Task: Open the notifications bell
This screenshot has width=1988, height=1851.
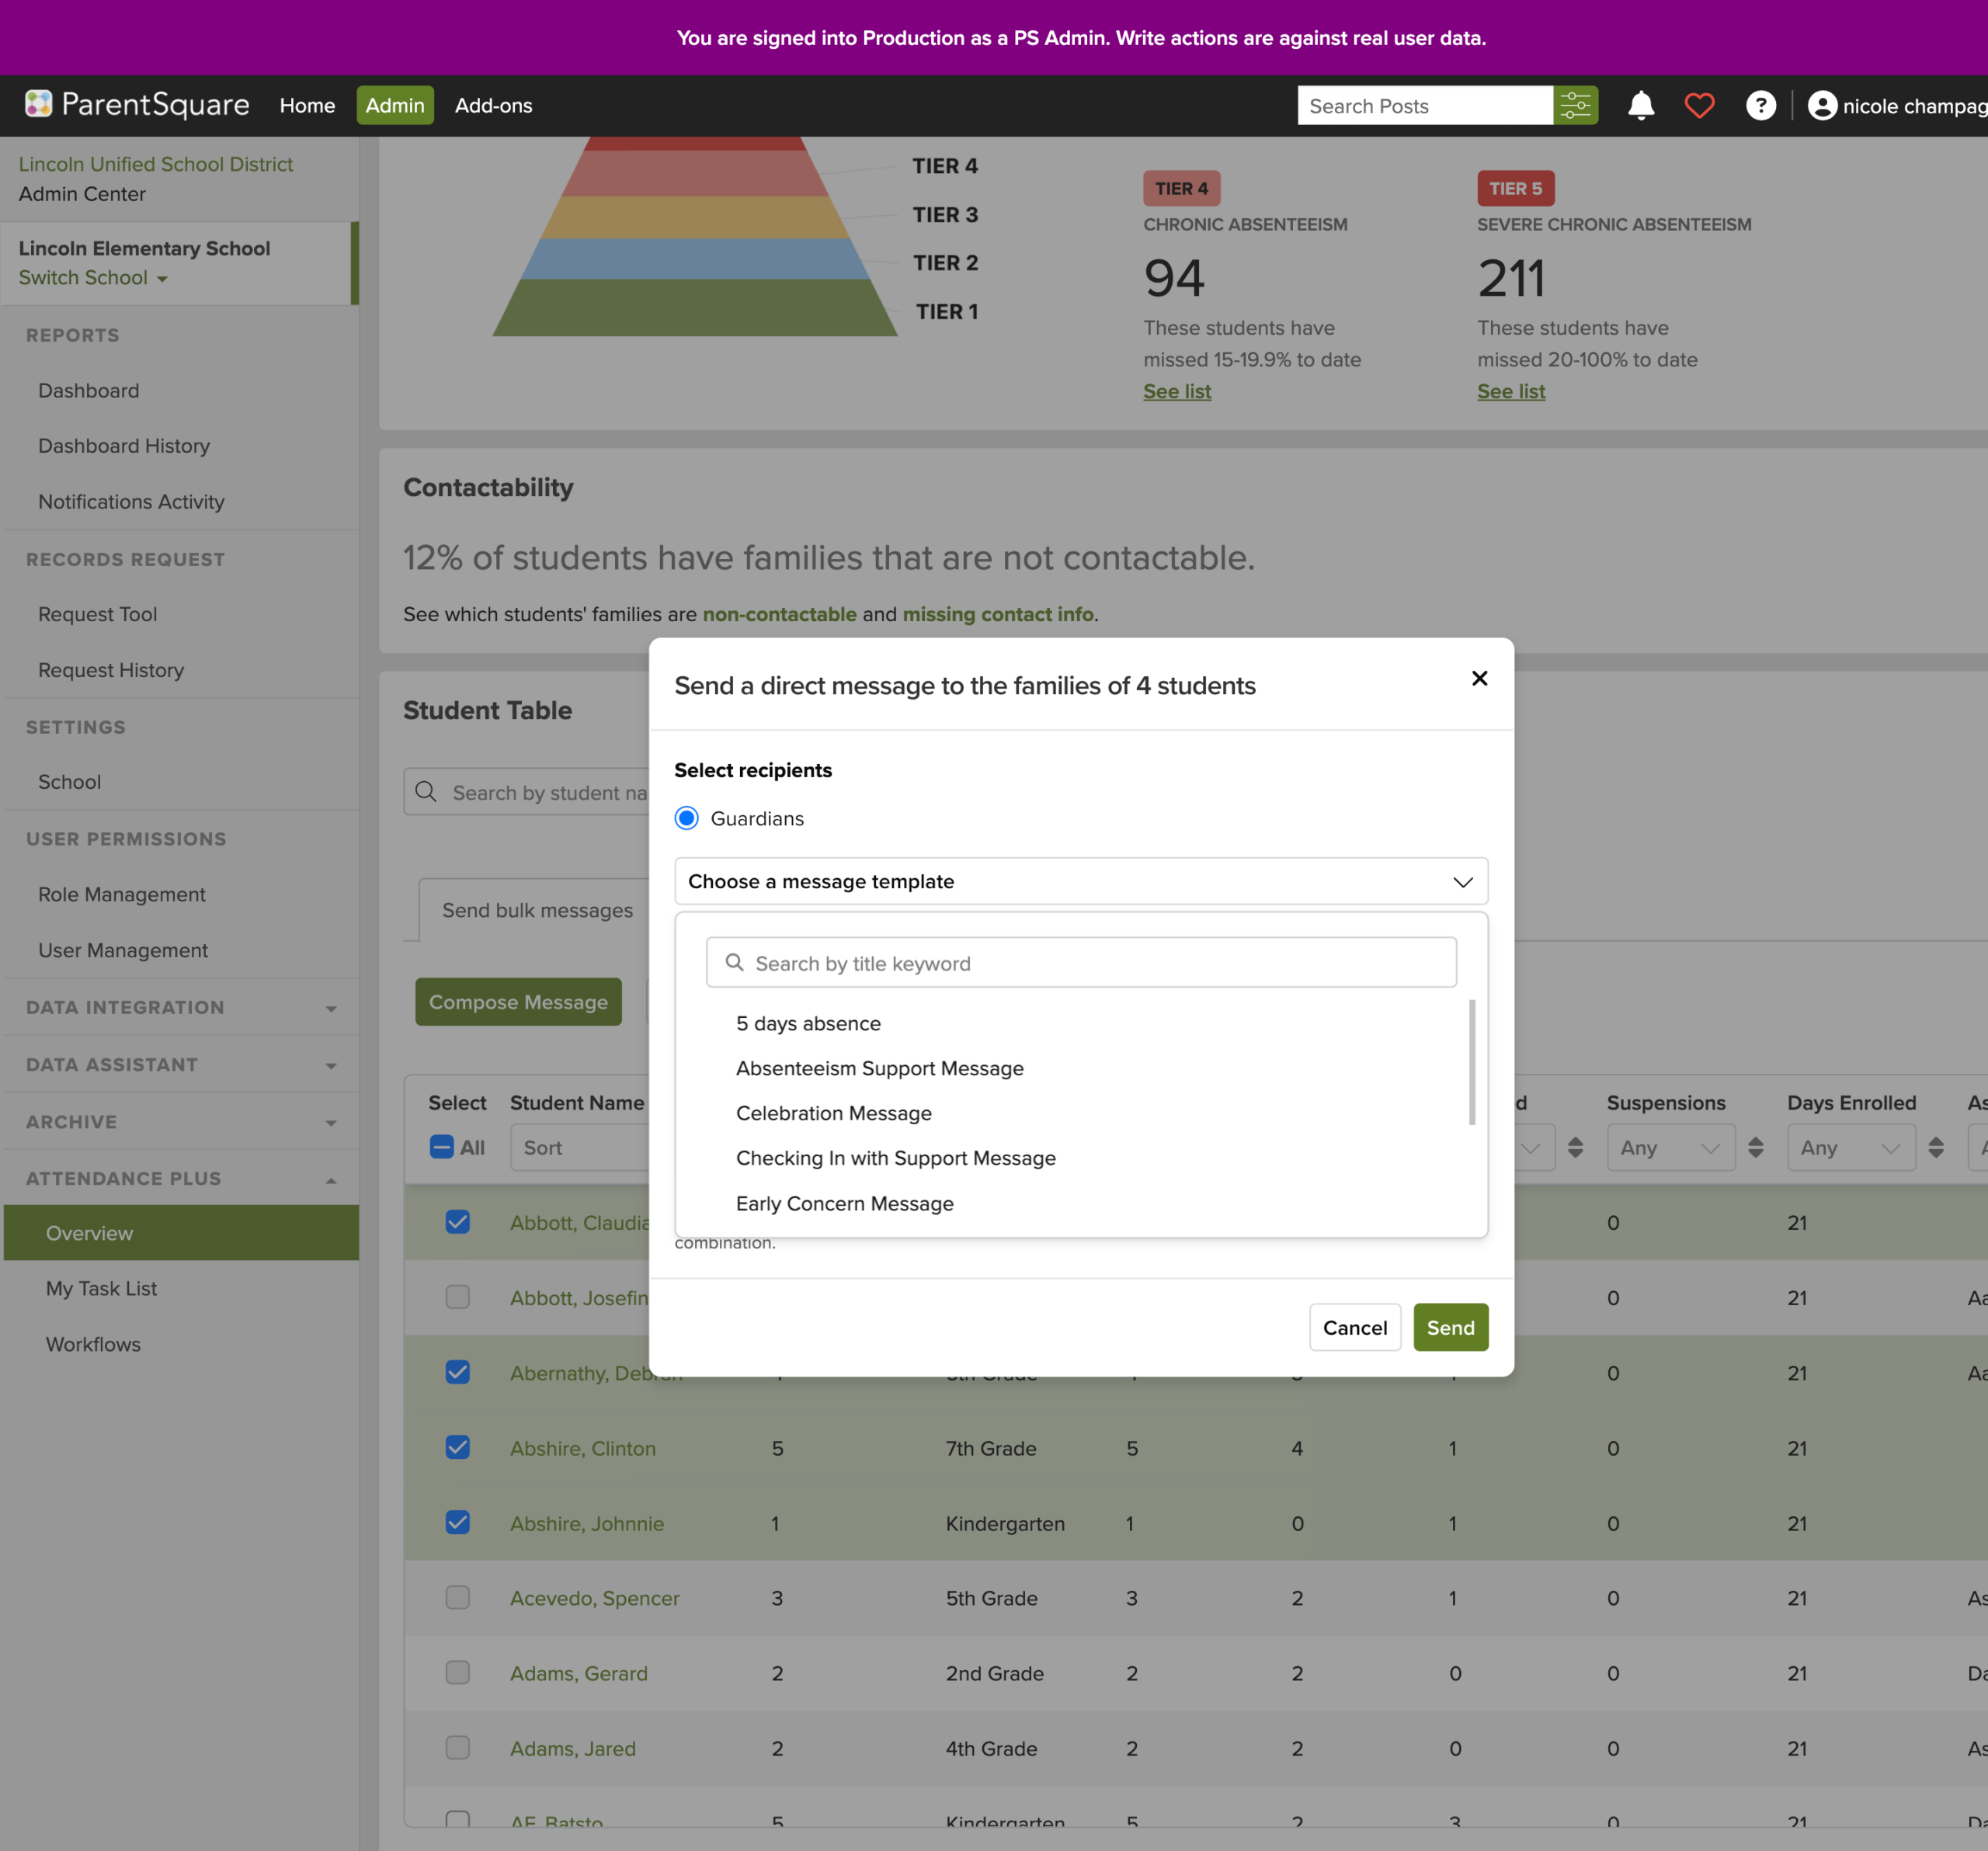Action: pos(1640,105)
